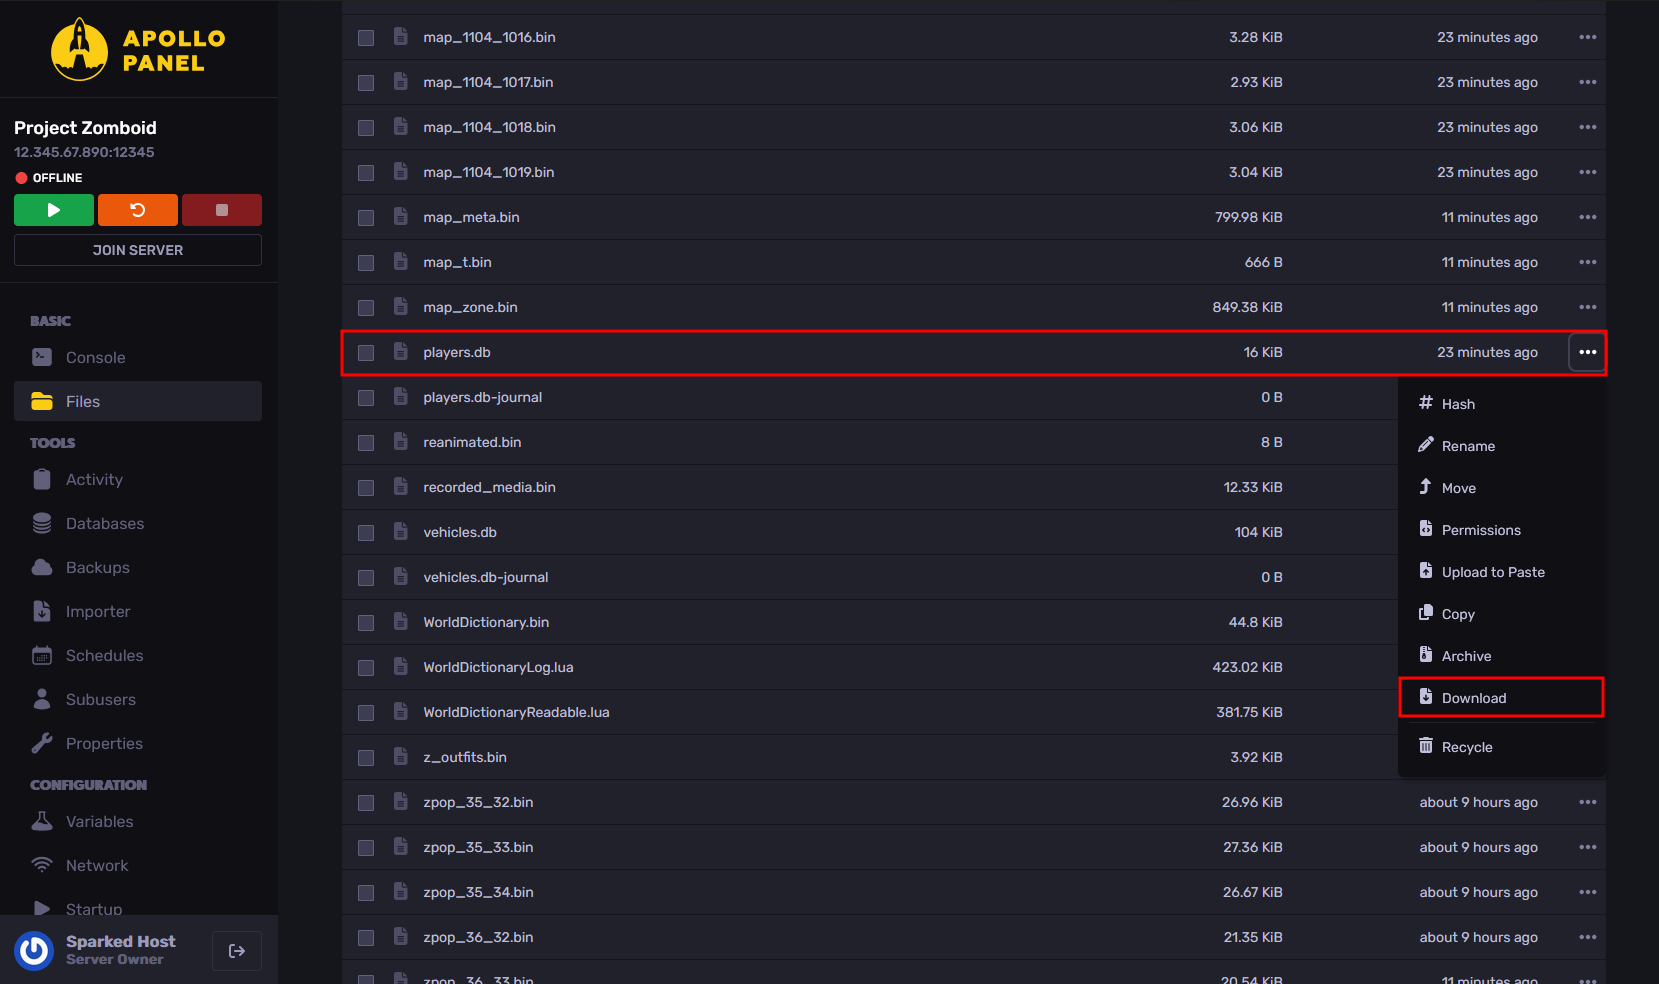Open Schedules from the Tools sidebar
This screenshot has width=1659, height=984.
(x=104, y=656)
